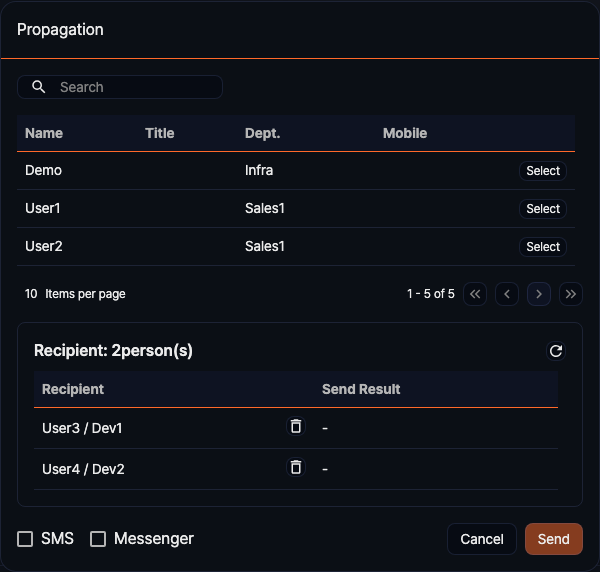Refresh the recipient list
The width and height of the screenshot is (600, 572).
[556, 351]
